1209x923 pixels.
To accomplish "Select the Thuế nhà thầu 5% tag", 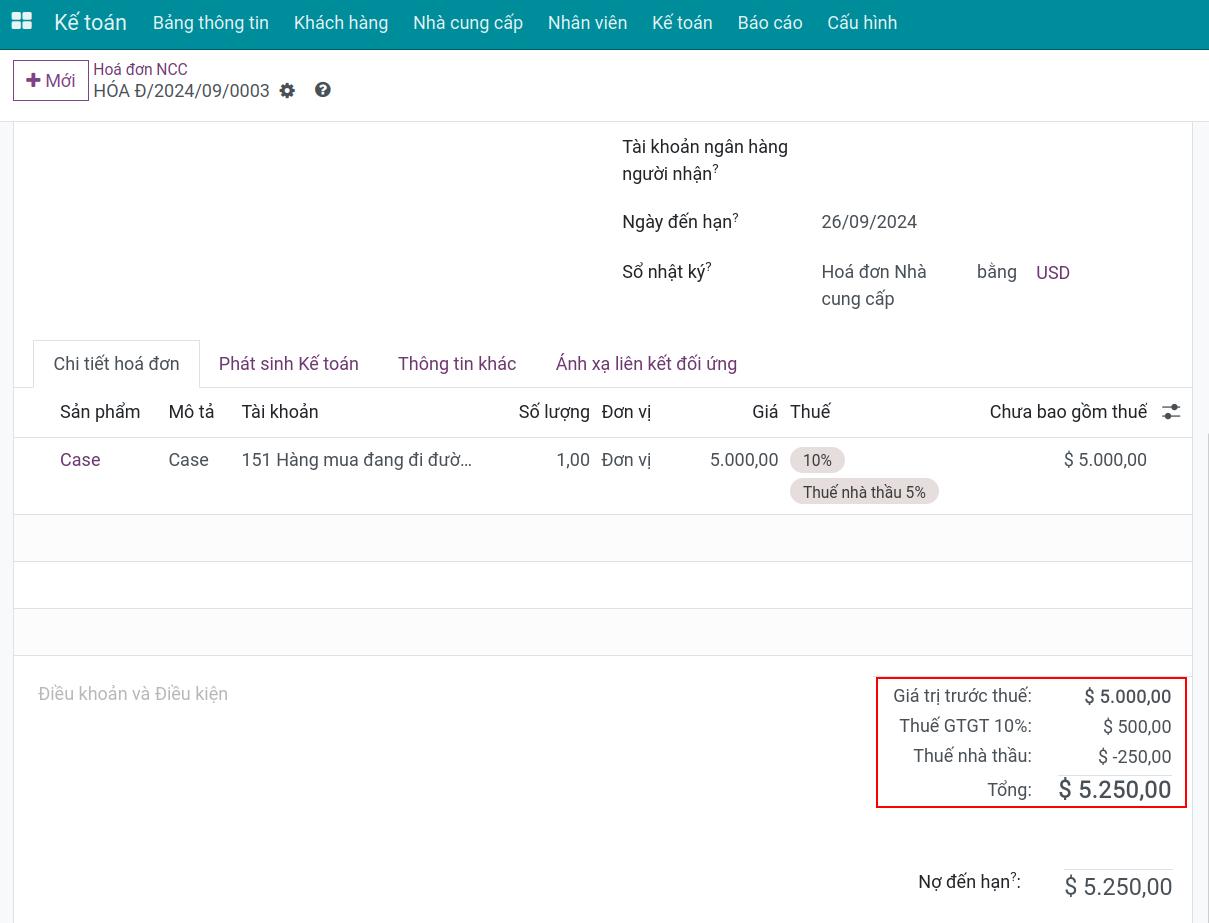I will pos(864,492).
